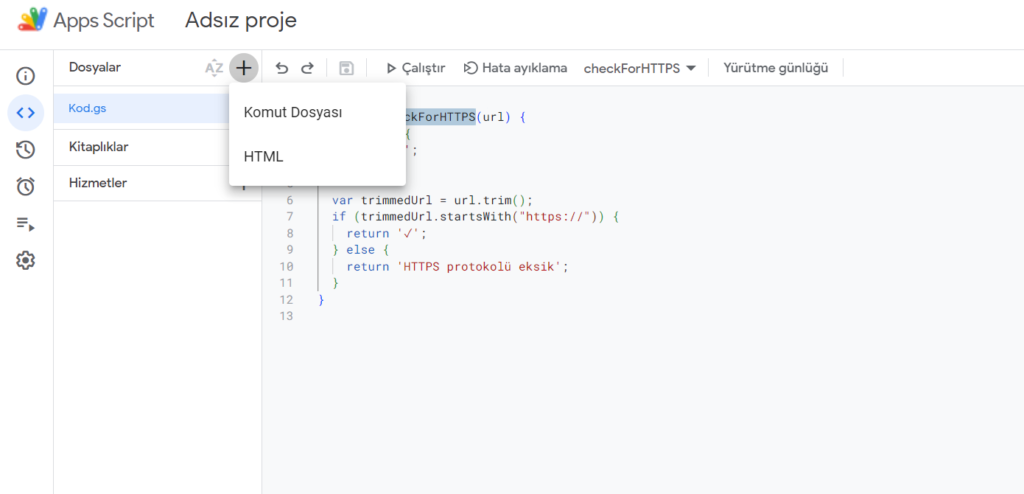Open Project Settings gear icon
1024x494 pixels.
(x=26, y=260)
